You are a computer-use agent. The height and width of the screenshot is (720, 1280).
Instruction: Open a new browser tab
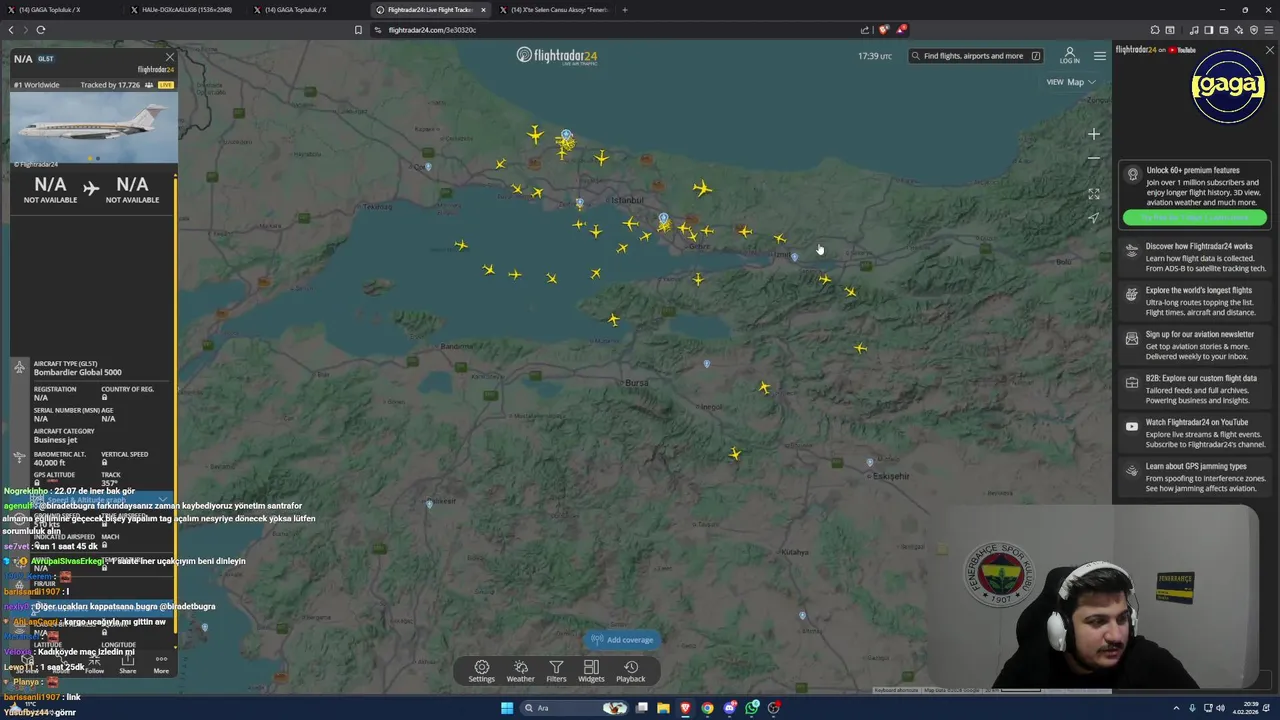tap(625, 9)
